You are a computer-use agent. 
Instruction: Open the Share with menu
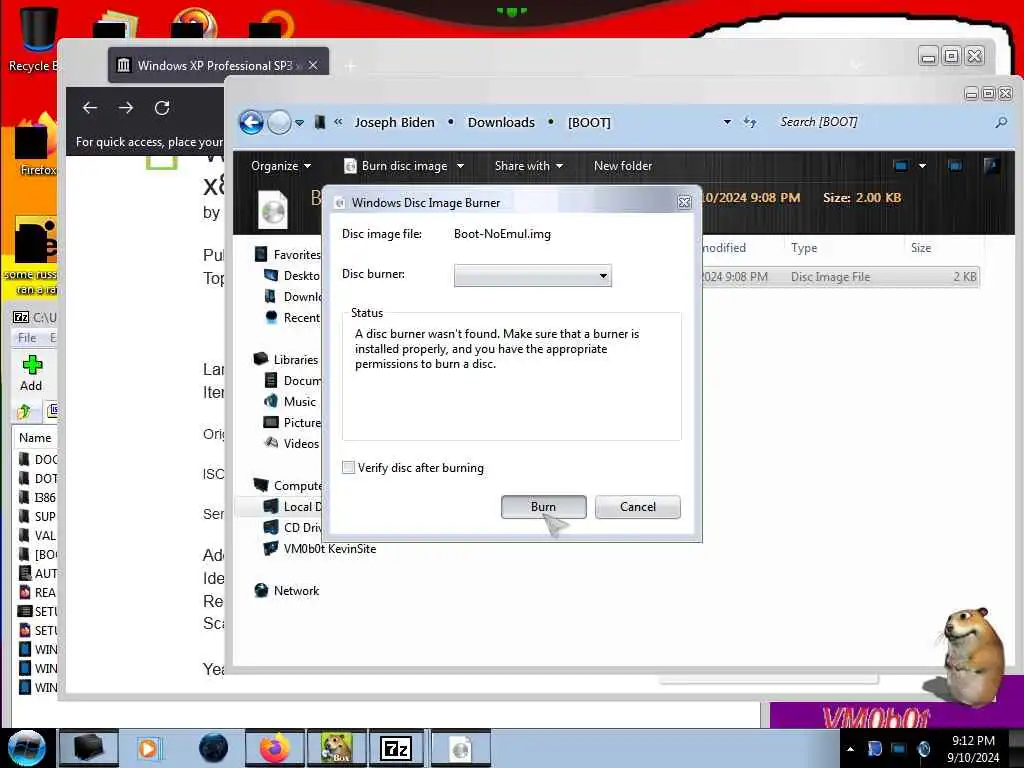528,166
